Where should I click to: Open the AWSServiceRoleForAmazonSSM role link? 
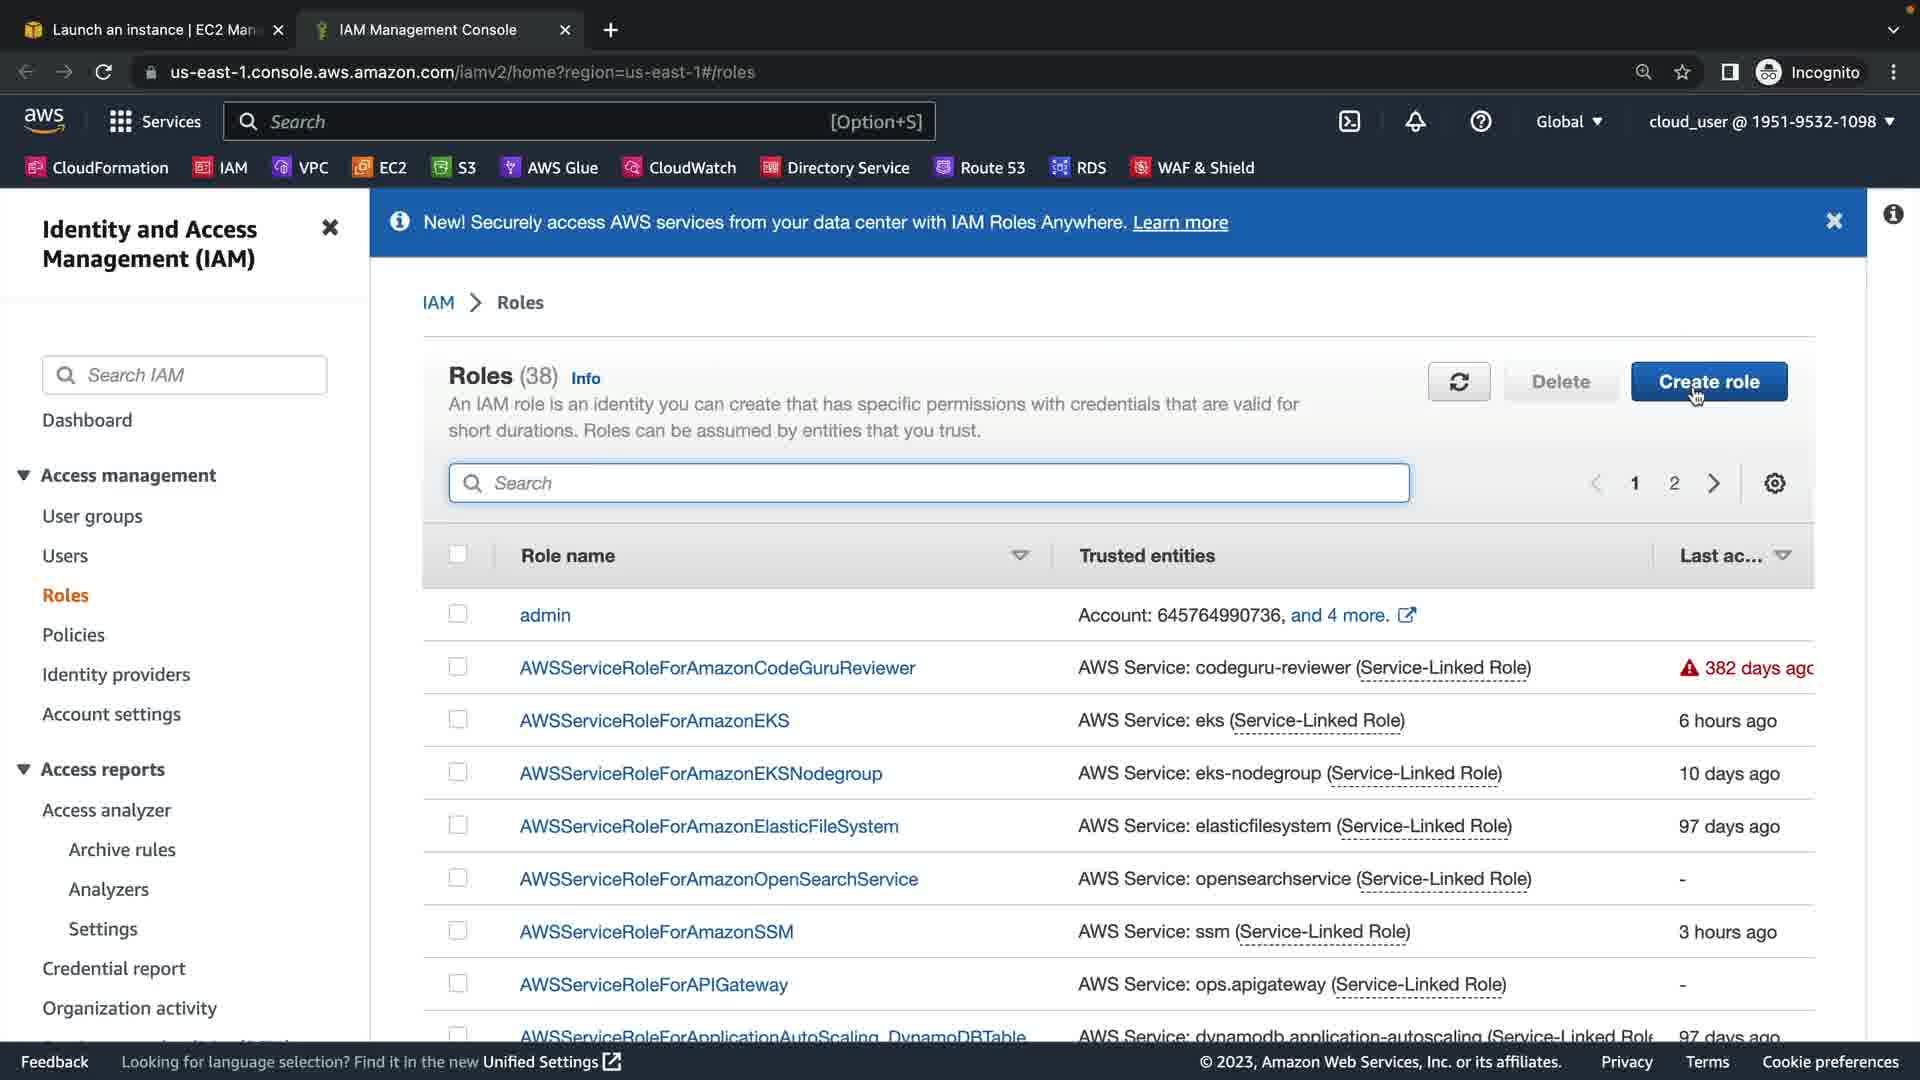click(656, 932)
